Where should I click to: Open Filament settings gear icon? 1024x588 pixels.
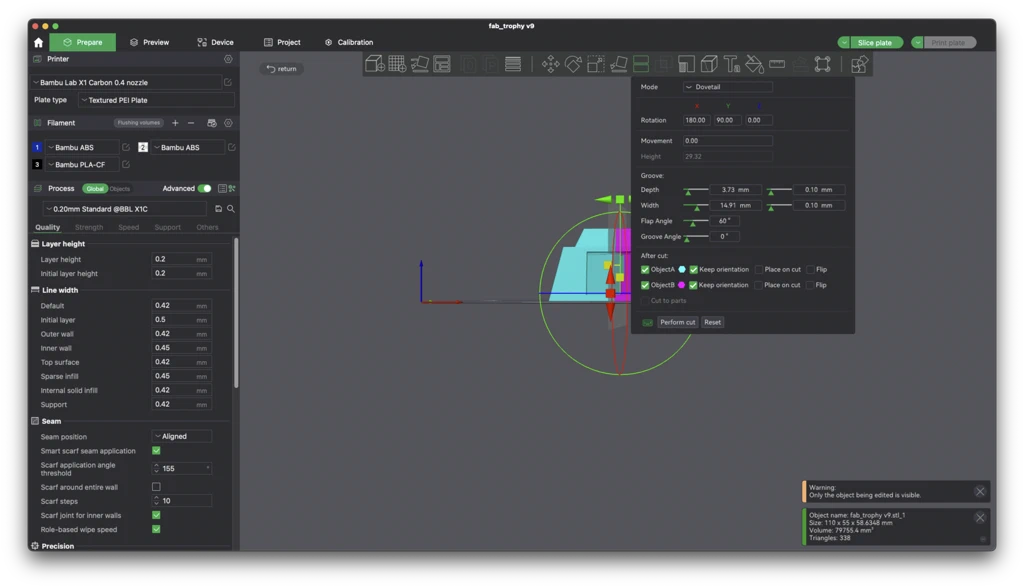tap(228, 123)
